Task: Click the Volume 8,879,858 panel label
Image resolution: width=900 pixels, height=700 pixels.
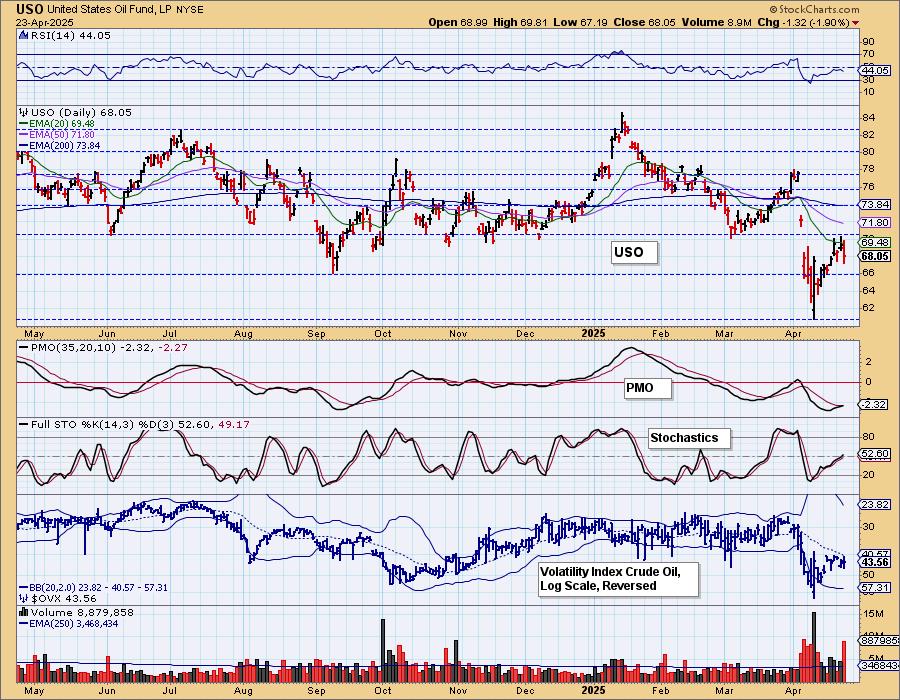Action: point(82,612)
